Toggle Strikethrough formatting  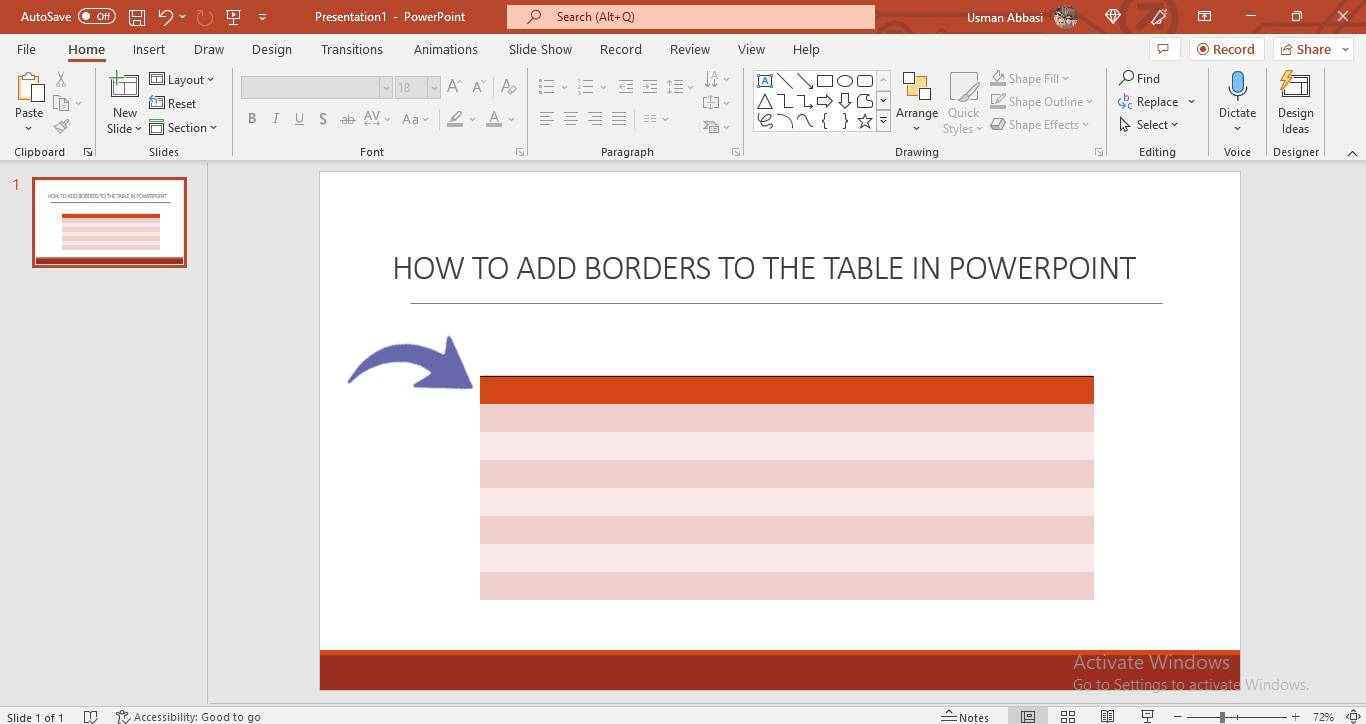coord(347,119)
